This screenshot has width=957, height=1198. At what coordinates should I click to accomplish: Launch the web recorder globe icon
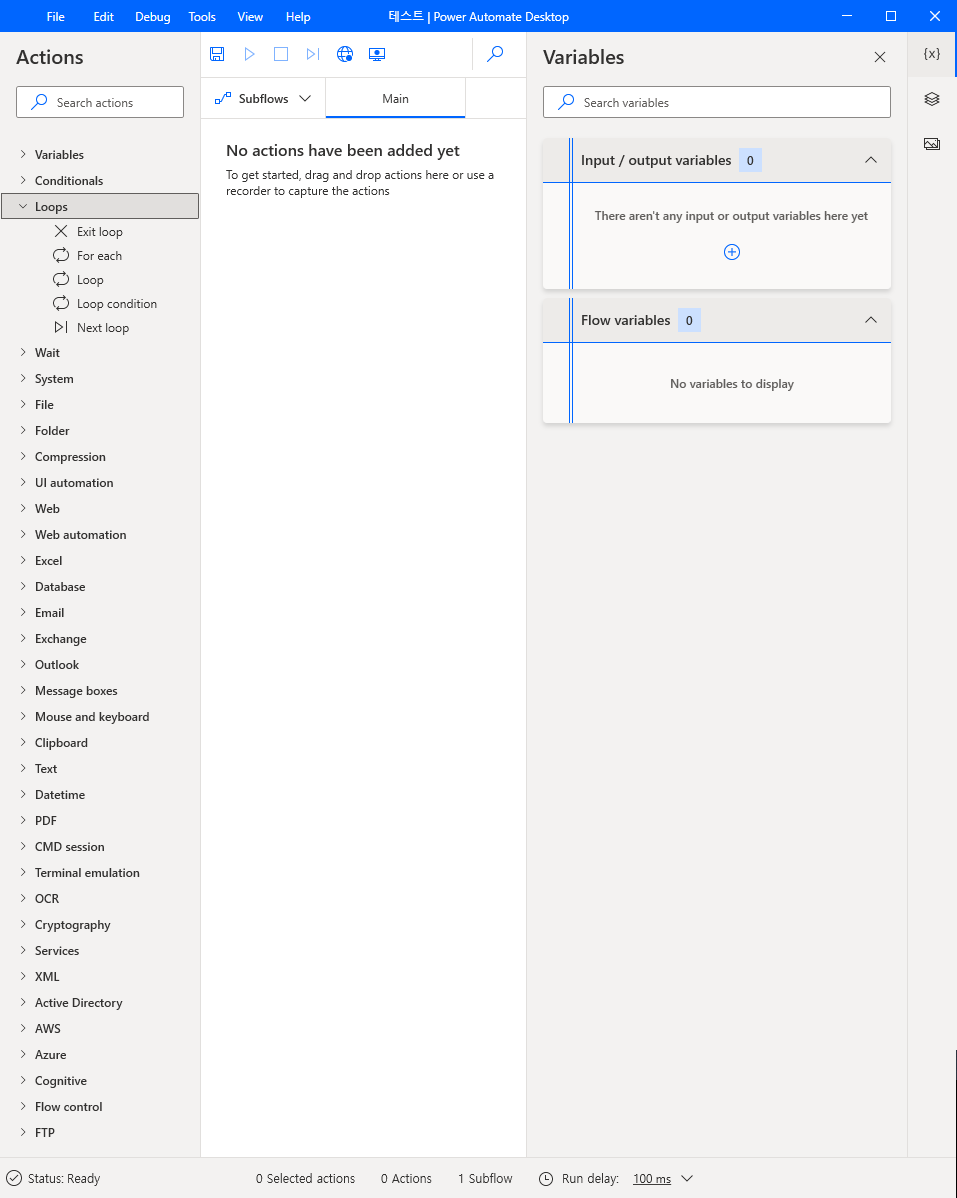coord(345,54)
